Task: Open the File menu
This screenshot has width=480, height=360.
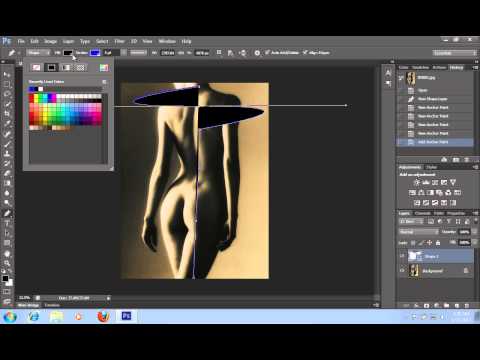Action: (x=21, y=41)
